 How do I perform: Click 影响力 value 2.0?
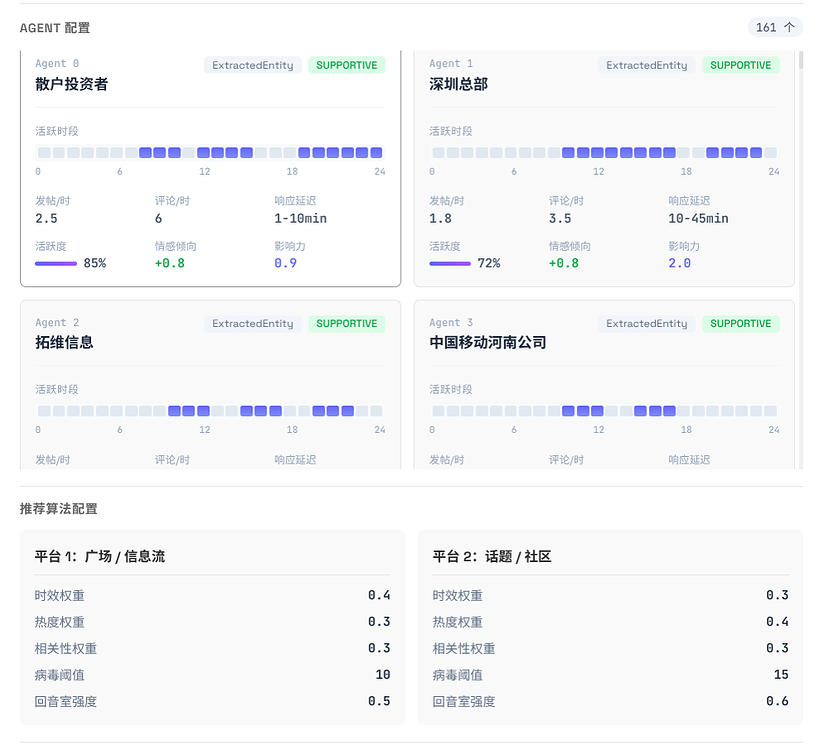pyautogui.click(x=679, y=263)
